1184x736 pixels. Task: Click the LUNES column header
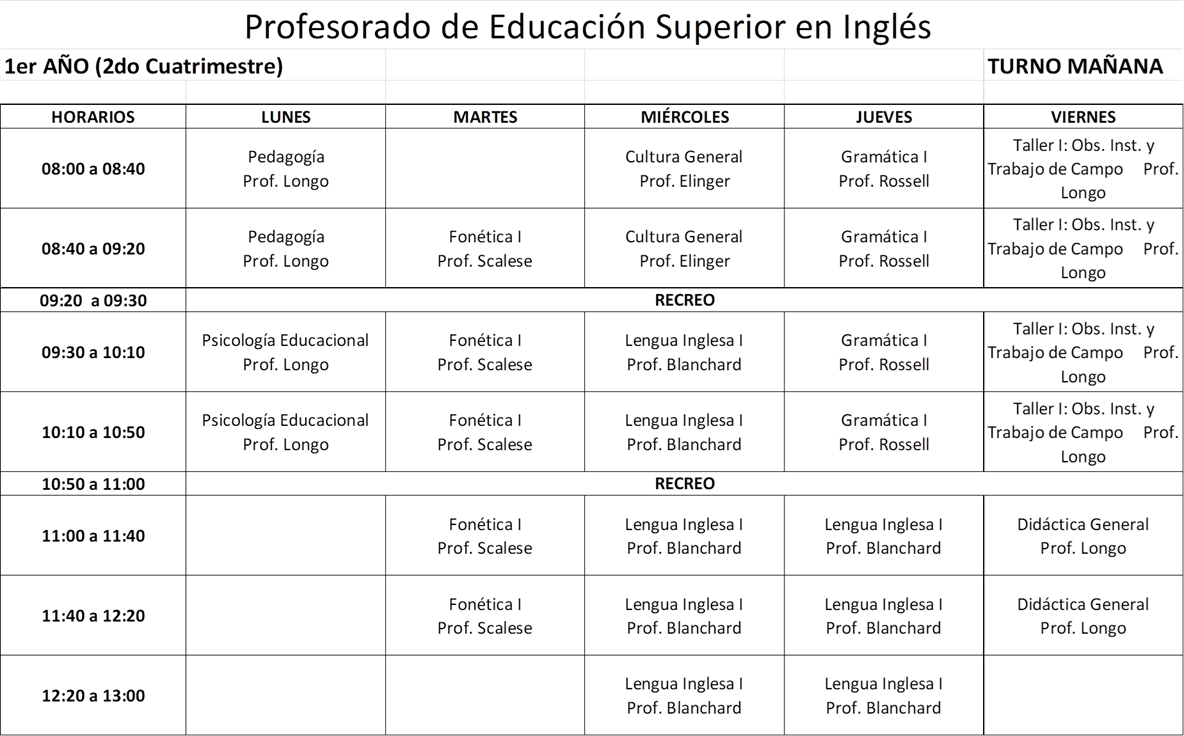tap(285, 117)
